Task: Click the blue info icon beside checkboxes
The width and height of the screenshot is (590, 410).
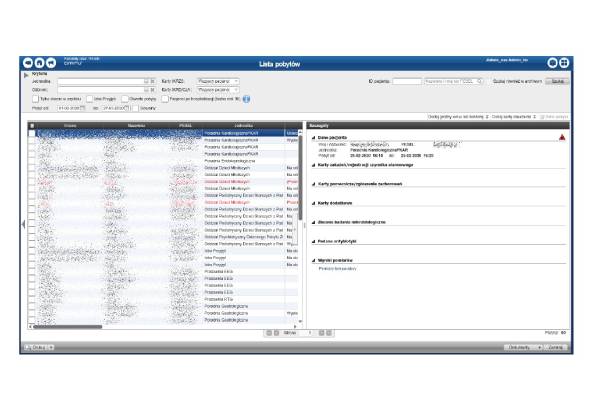Action: tap(246, 99)
